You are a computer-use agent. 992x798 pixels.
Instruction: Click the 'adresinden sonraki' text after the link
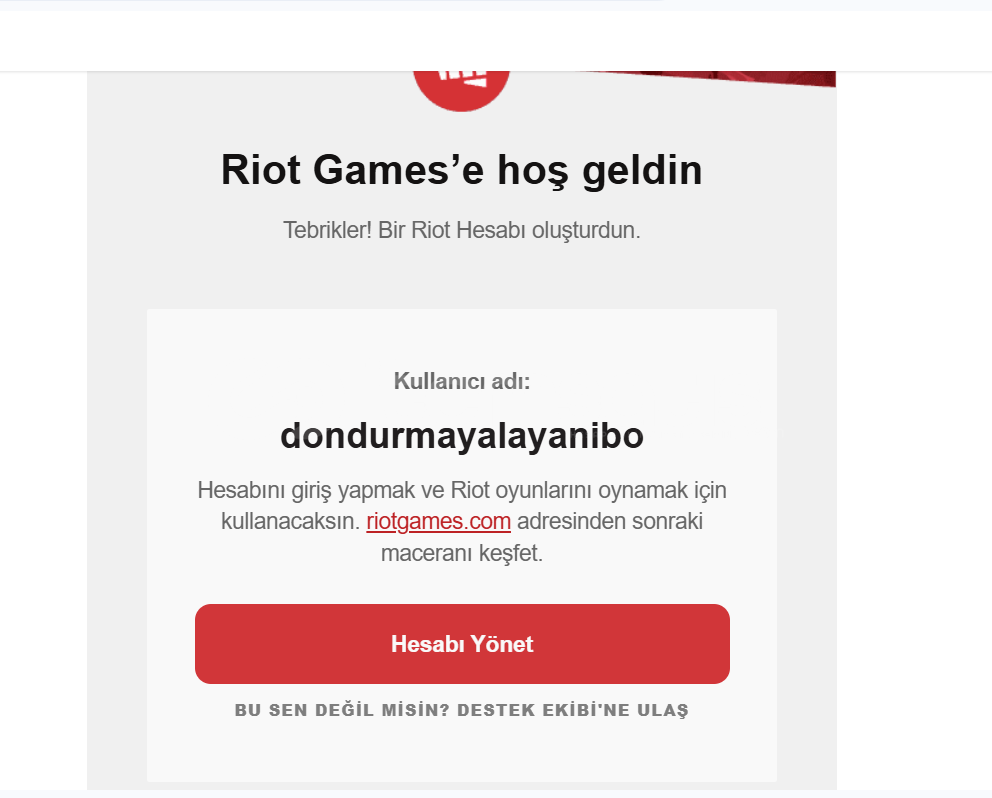pyautogui.click(x=610, y=521)
